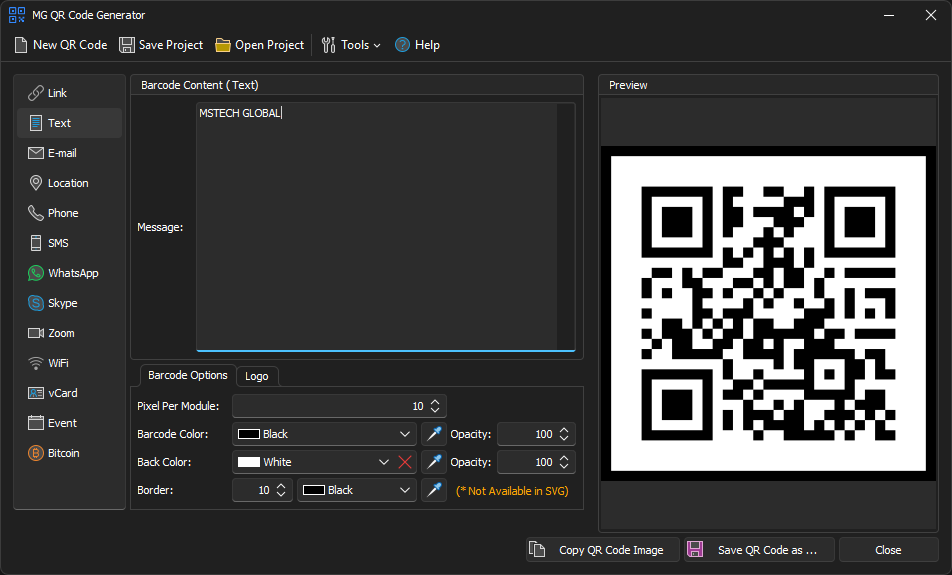
Task: Click Open Project in the toolbar
Action: (x=260, y=45)
